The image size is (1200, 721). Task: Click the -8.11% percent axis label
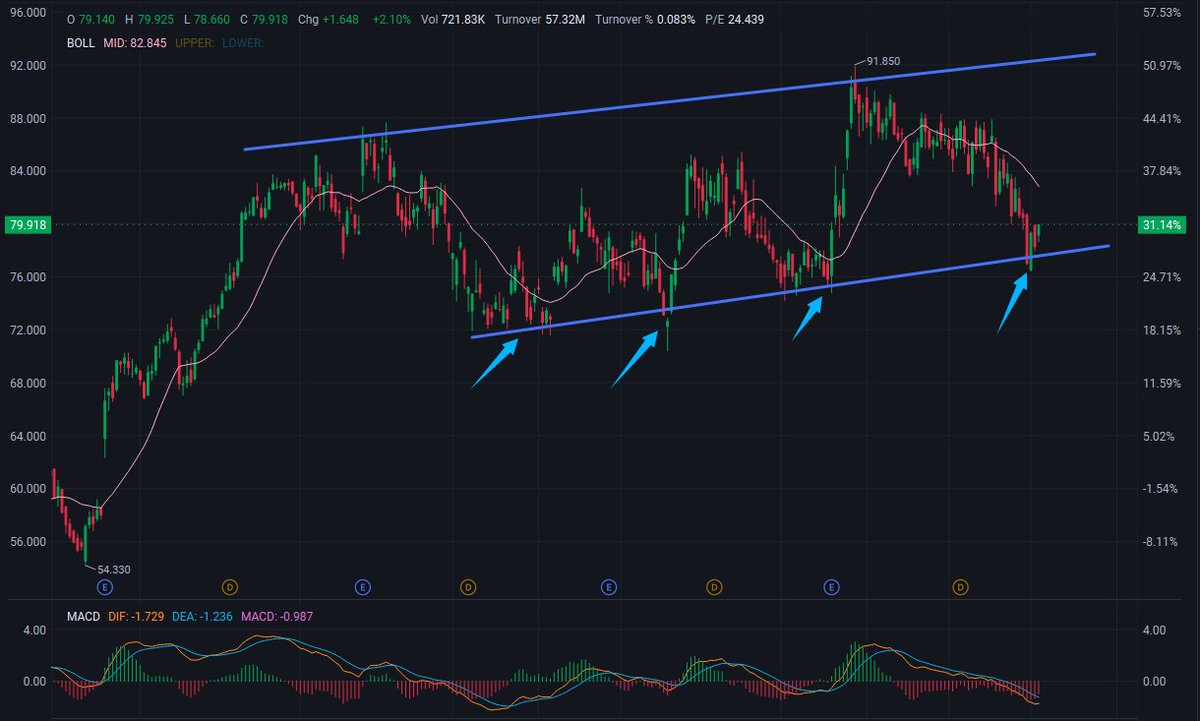1162,542
